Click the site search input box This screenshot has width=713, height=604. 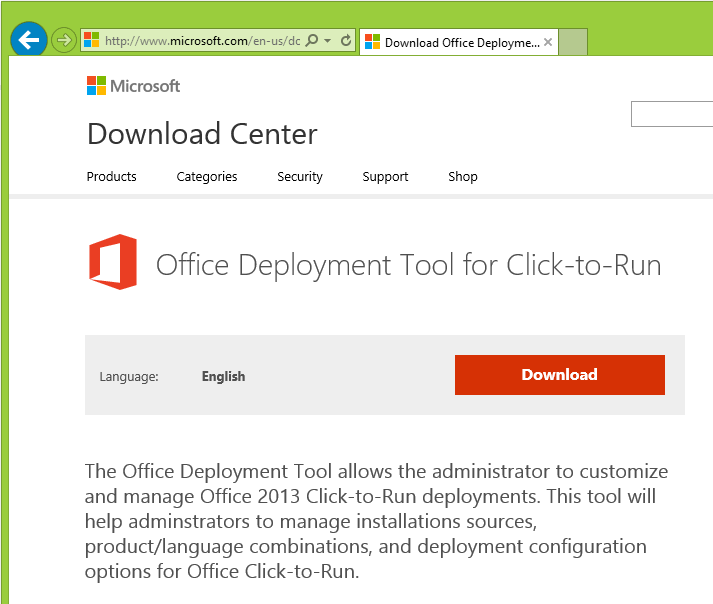tap(672, 114)
